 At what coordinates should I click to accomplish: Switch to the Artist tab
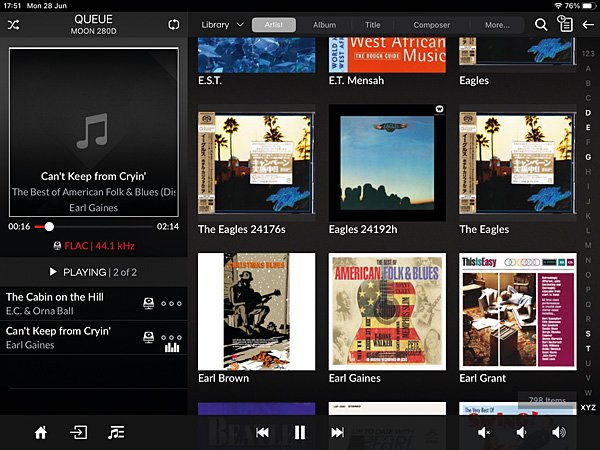274,25
